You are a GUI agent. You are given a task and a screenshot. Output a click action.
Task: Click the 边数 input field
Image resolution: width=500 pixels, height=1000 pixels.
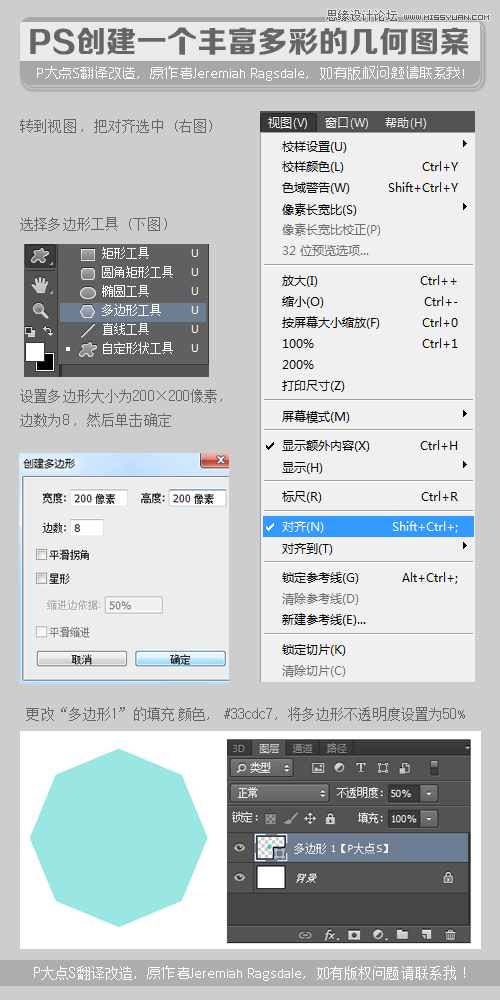(x=87, y=527)
